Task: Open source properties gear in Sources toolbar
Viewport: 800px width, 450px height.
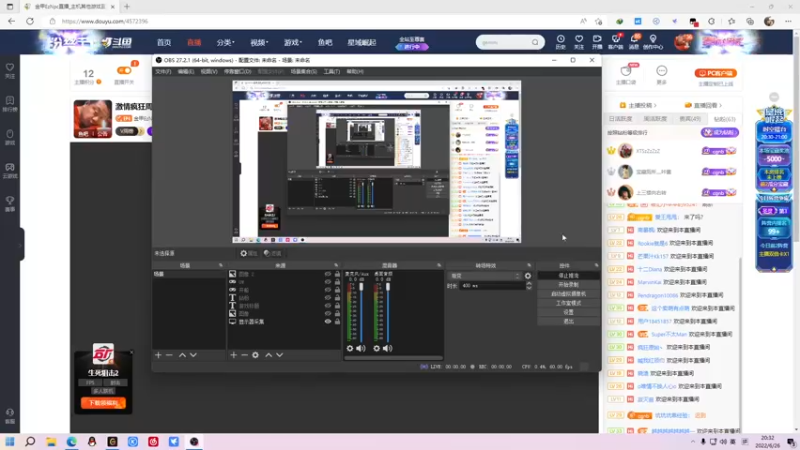Action: [x=256, y=355]
